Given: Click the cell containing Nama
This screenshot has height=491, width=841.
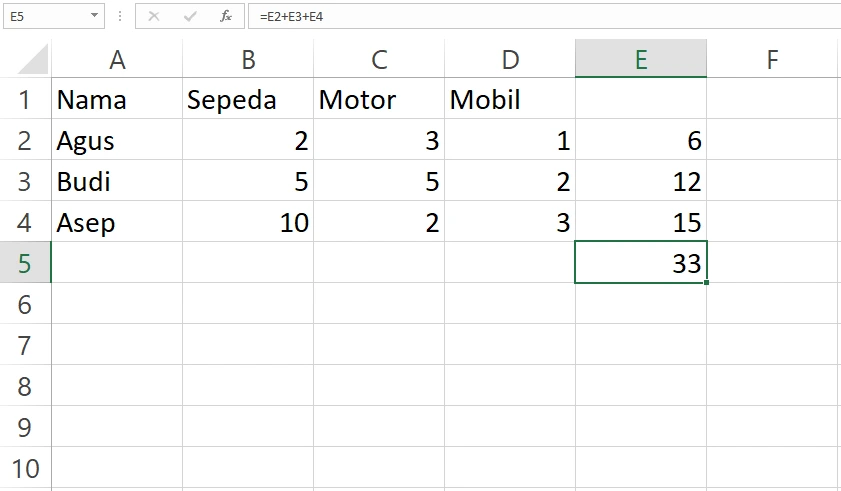Looking at the screenshot, I should 117,99.
